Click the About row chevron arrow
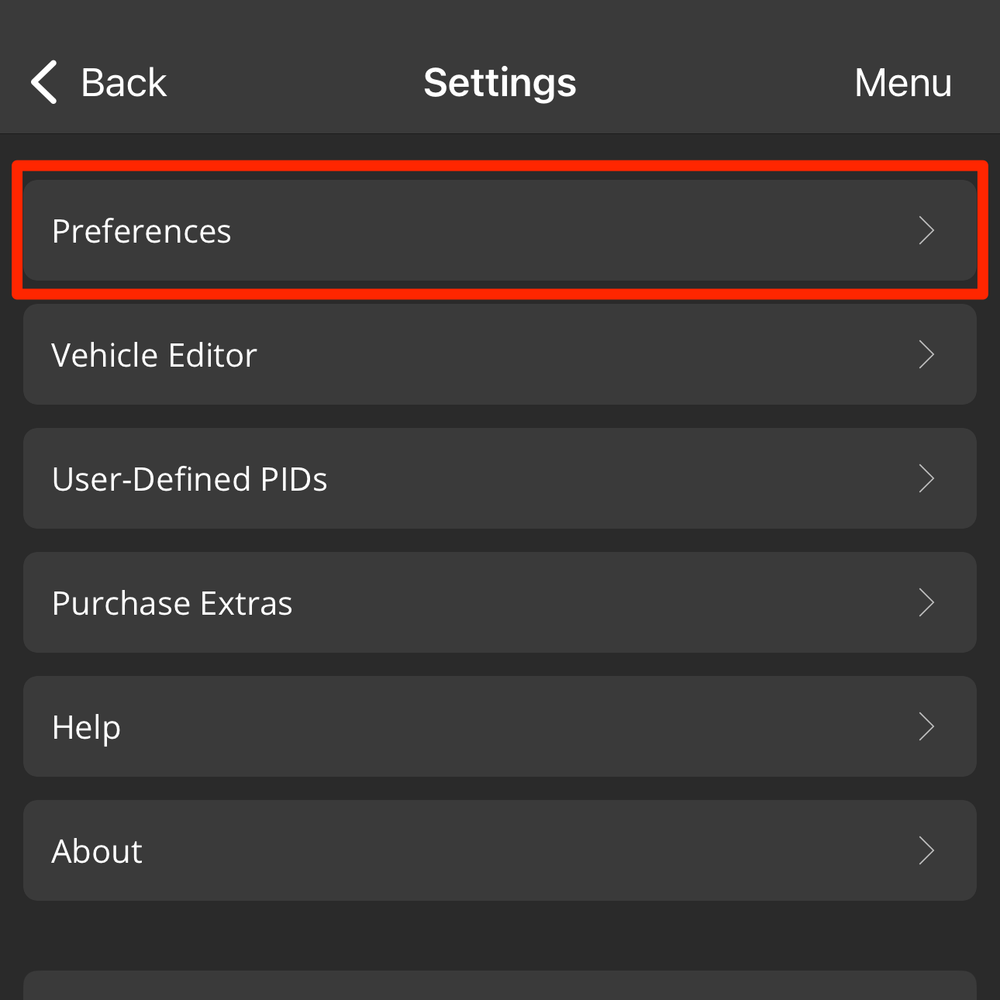The image size is (1000, 1000). pos(926,851)
